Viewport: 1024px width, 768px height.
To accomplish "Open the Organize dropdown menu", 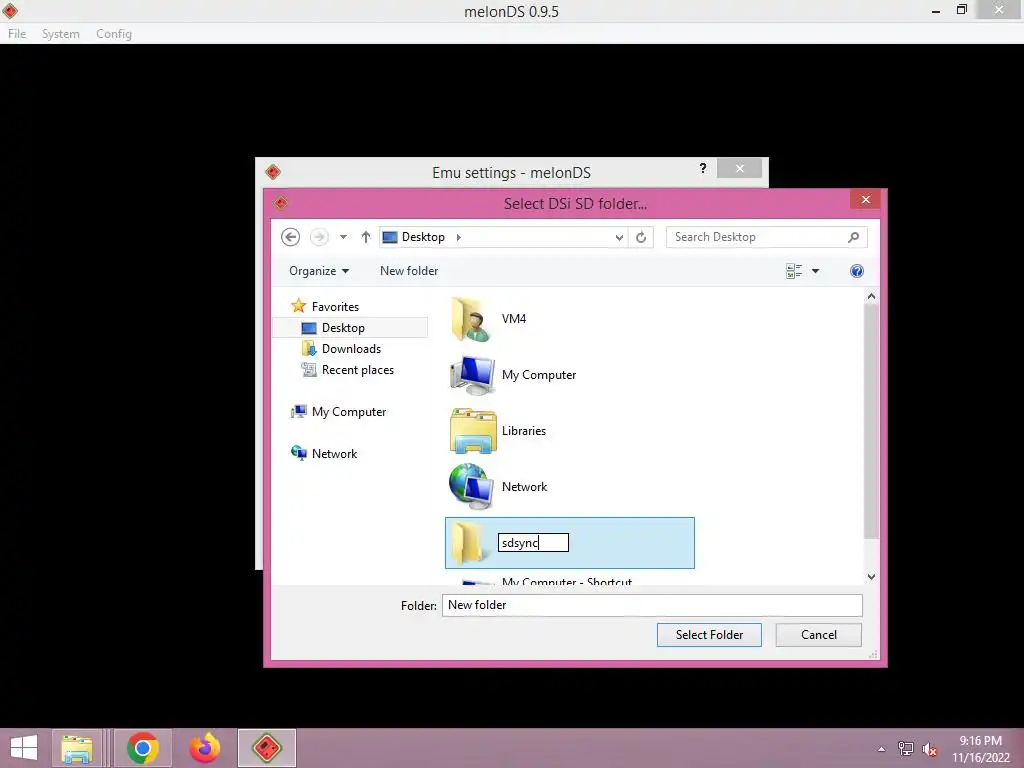I will 319,271.
